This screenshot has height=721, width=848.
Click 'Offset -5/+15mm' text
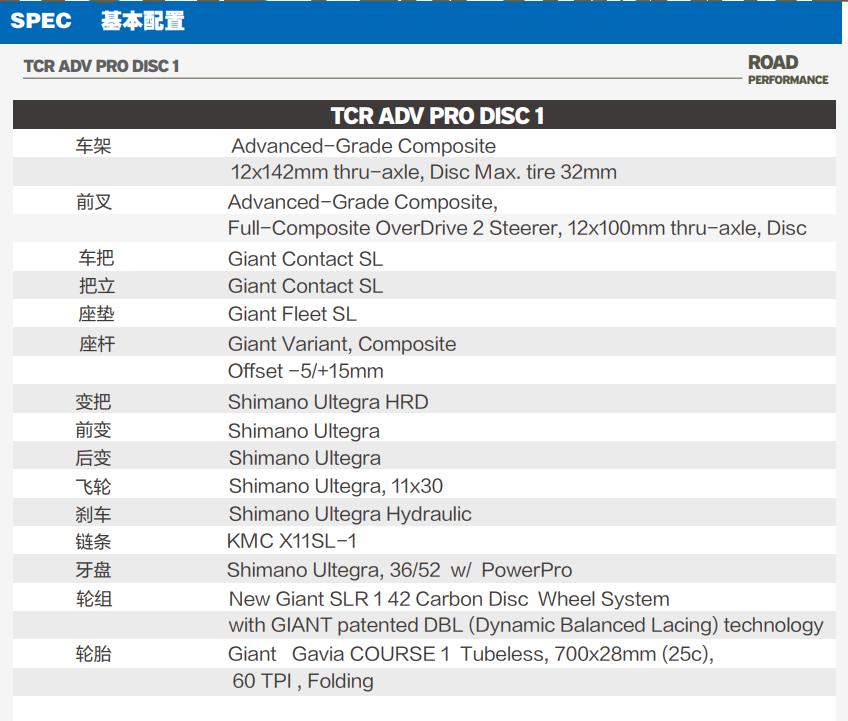pyautogui.click(x=306, y=371)
